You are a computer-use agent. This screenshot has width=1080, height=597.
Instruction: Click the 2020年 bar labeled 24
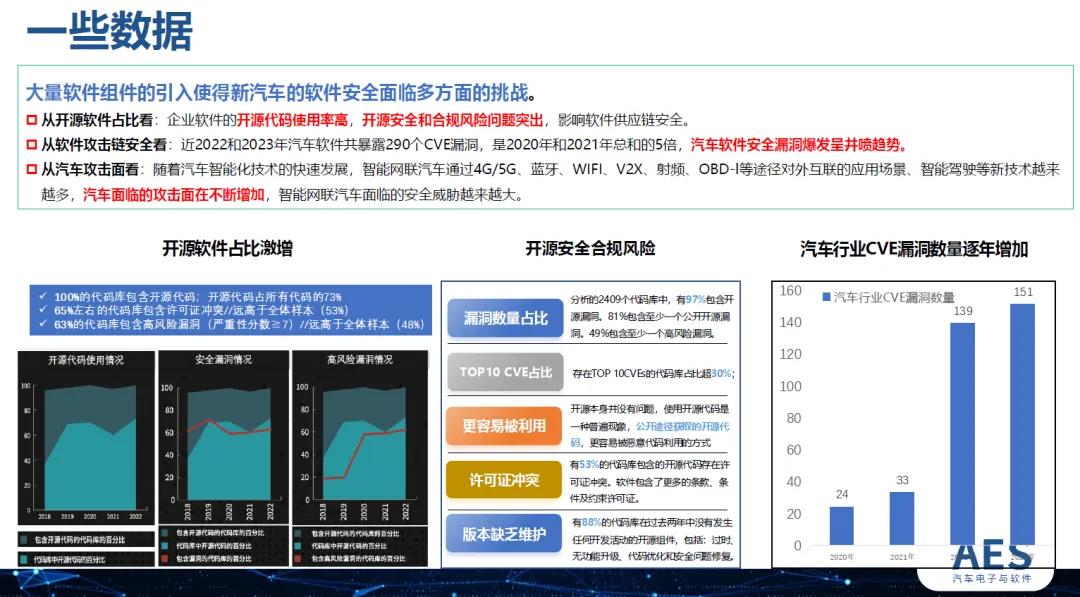click(x=842, y=525)
